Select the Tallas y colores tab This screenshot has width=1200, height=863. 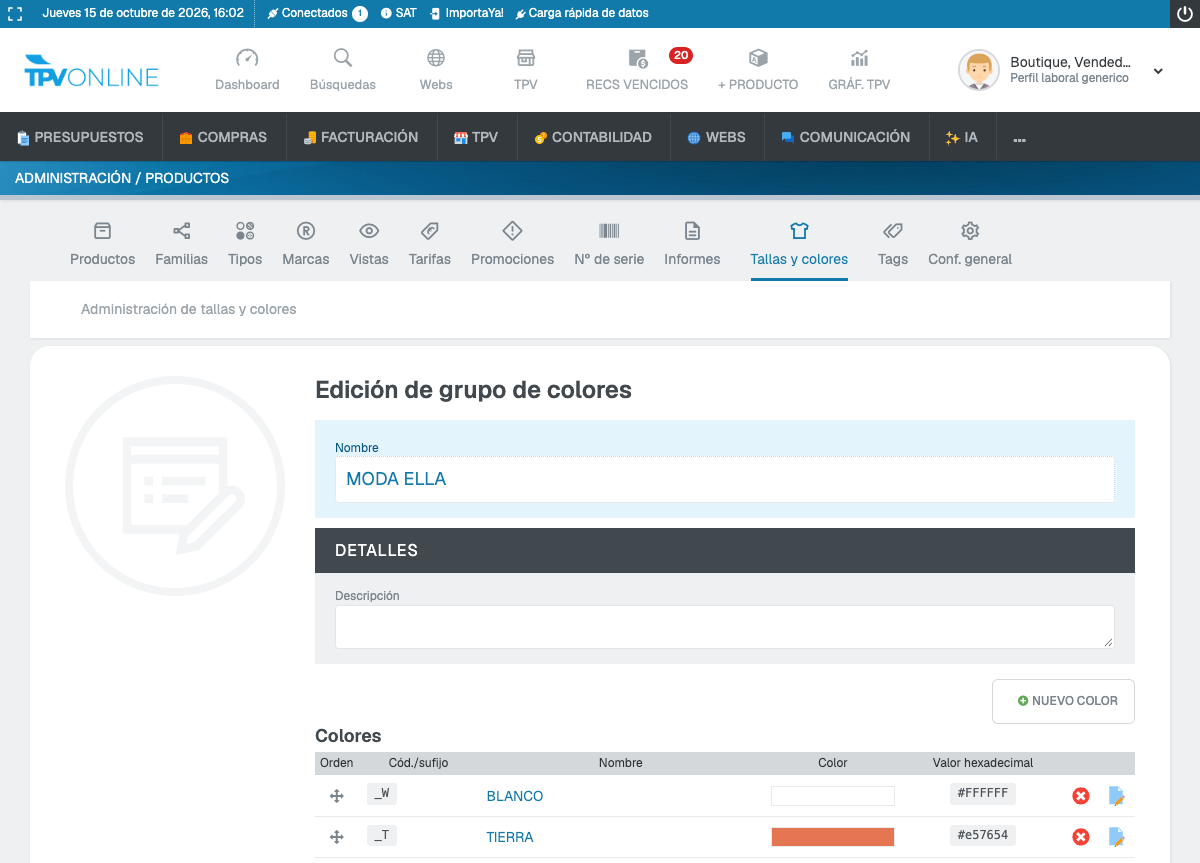799,245
